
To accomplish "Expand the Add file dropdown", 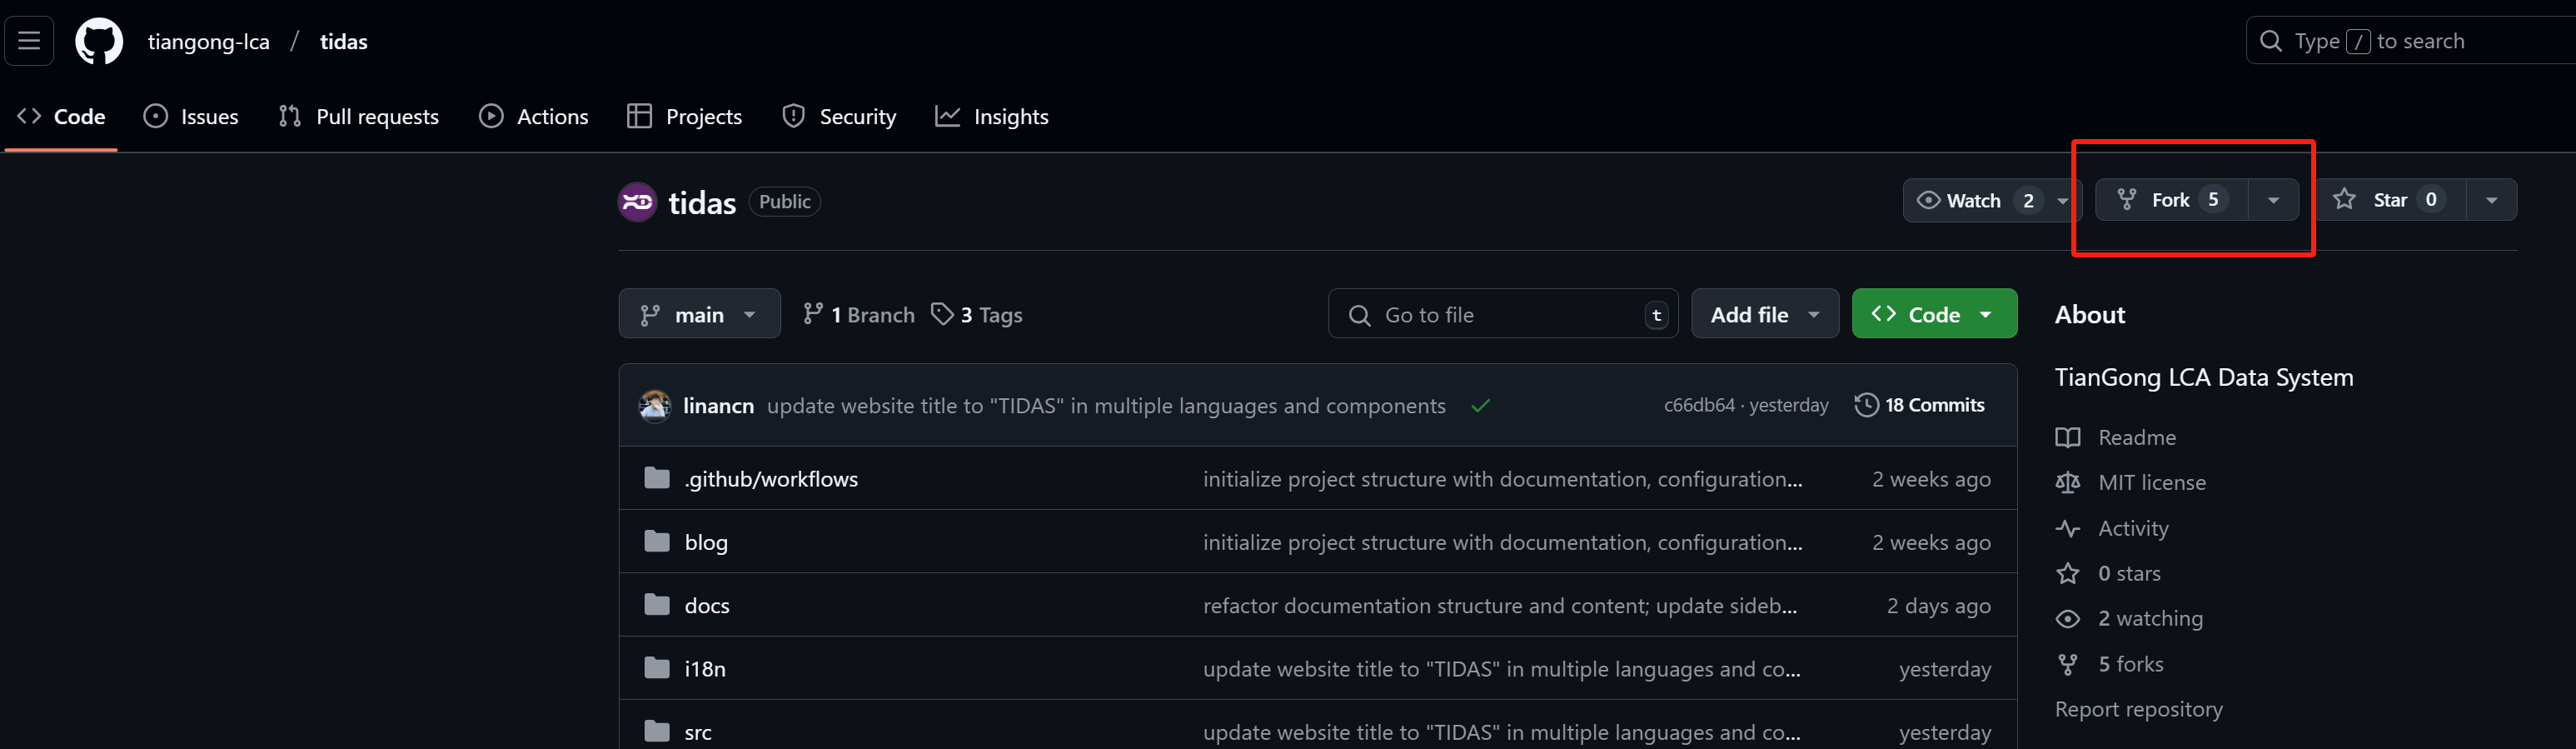I will point(1764,315).
